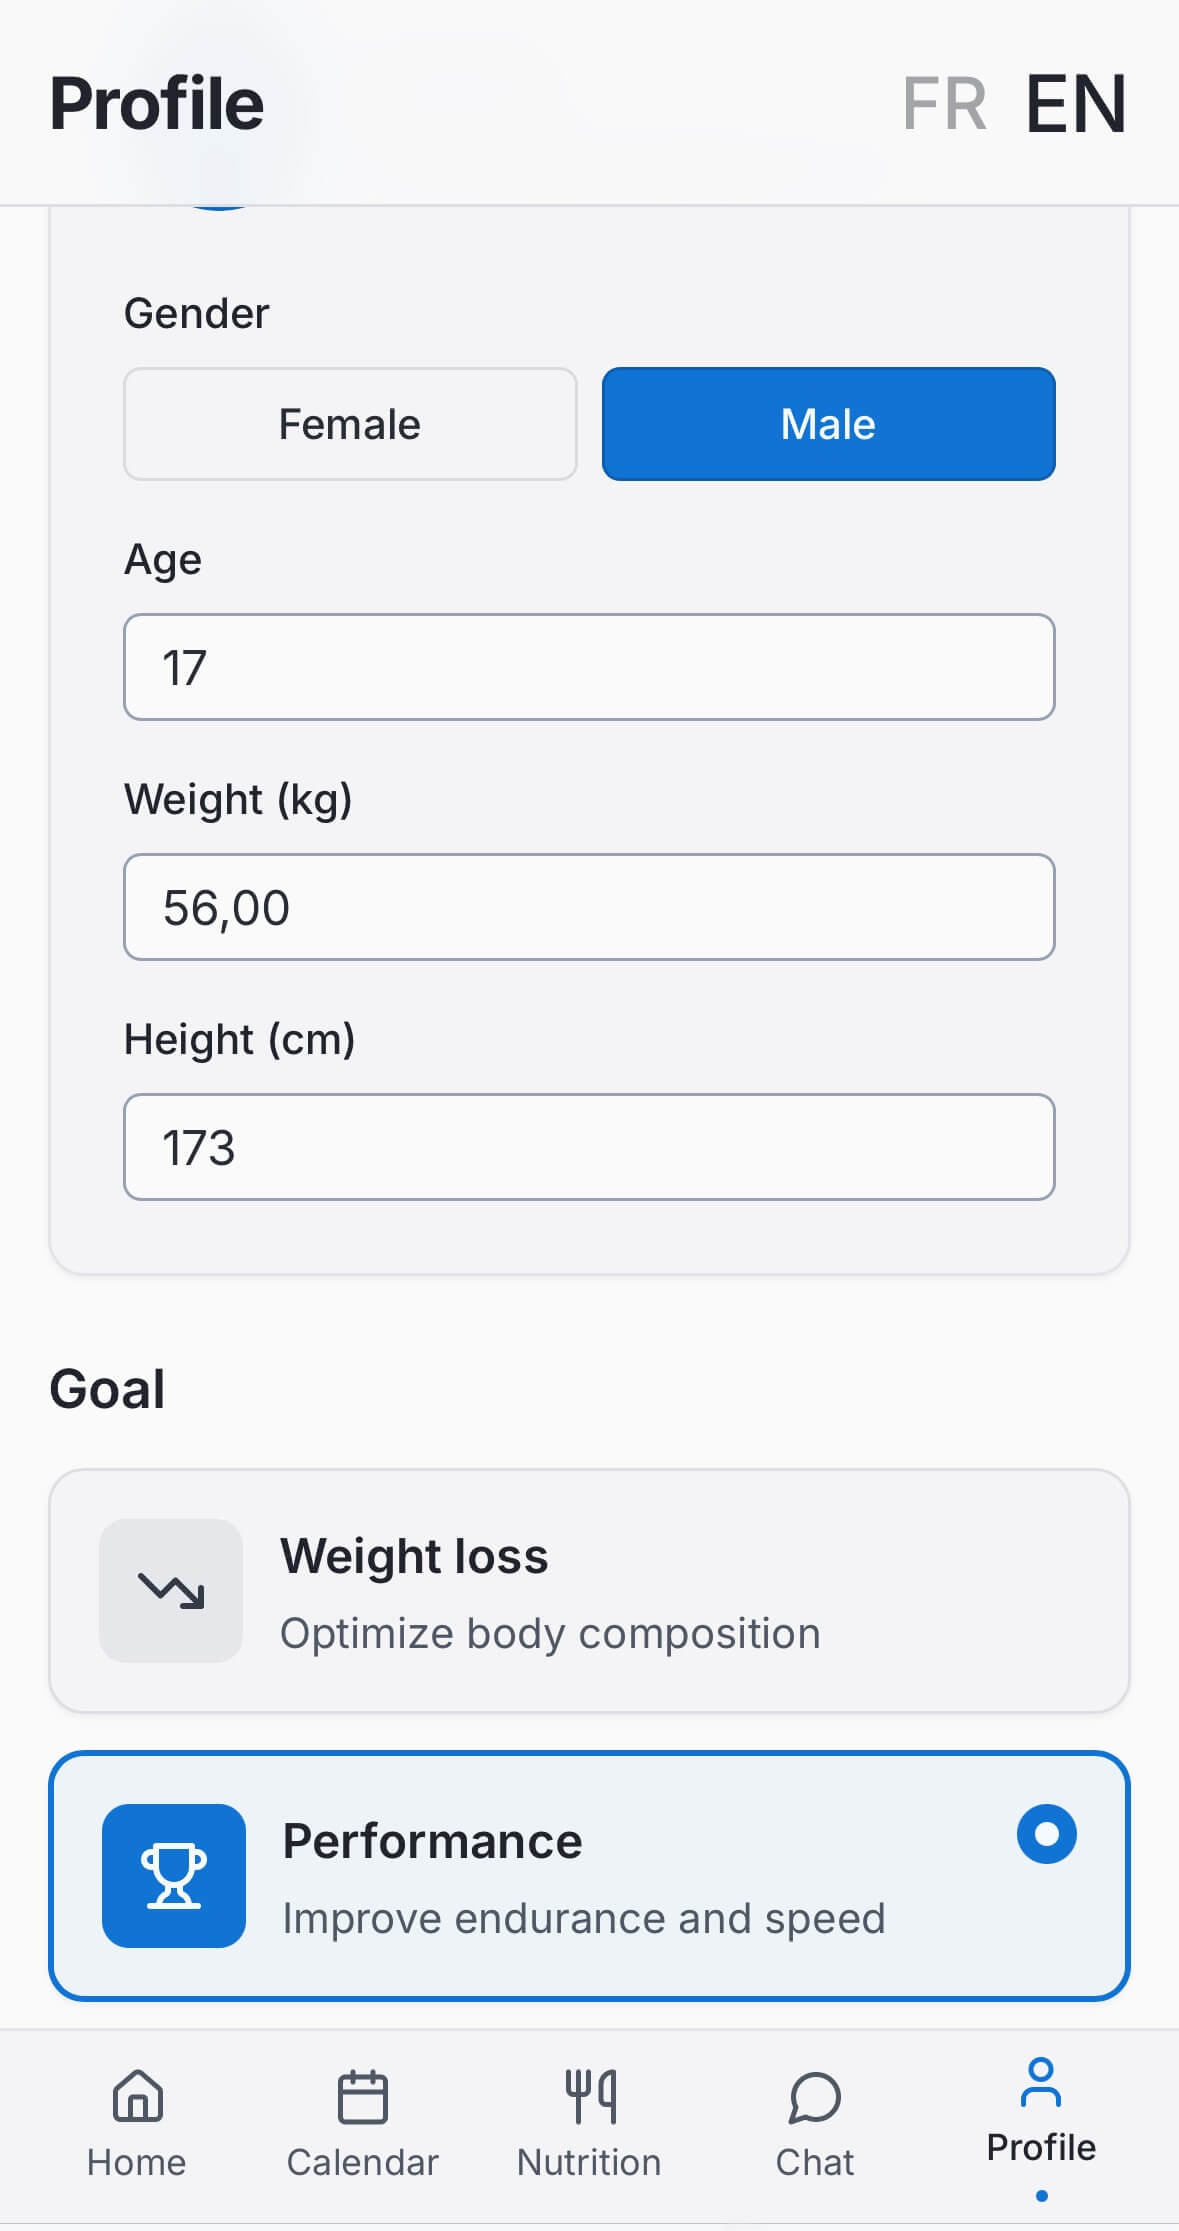
Task: Tap the Nutrition tab label
Action: tap(589, 2162)
